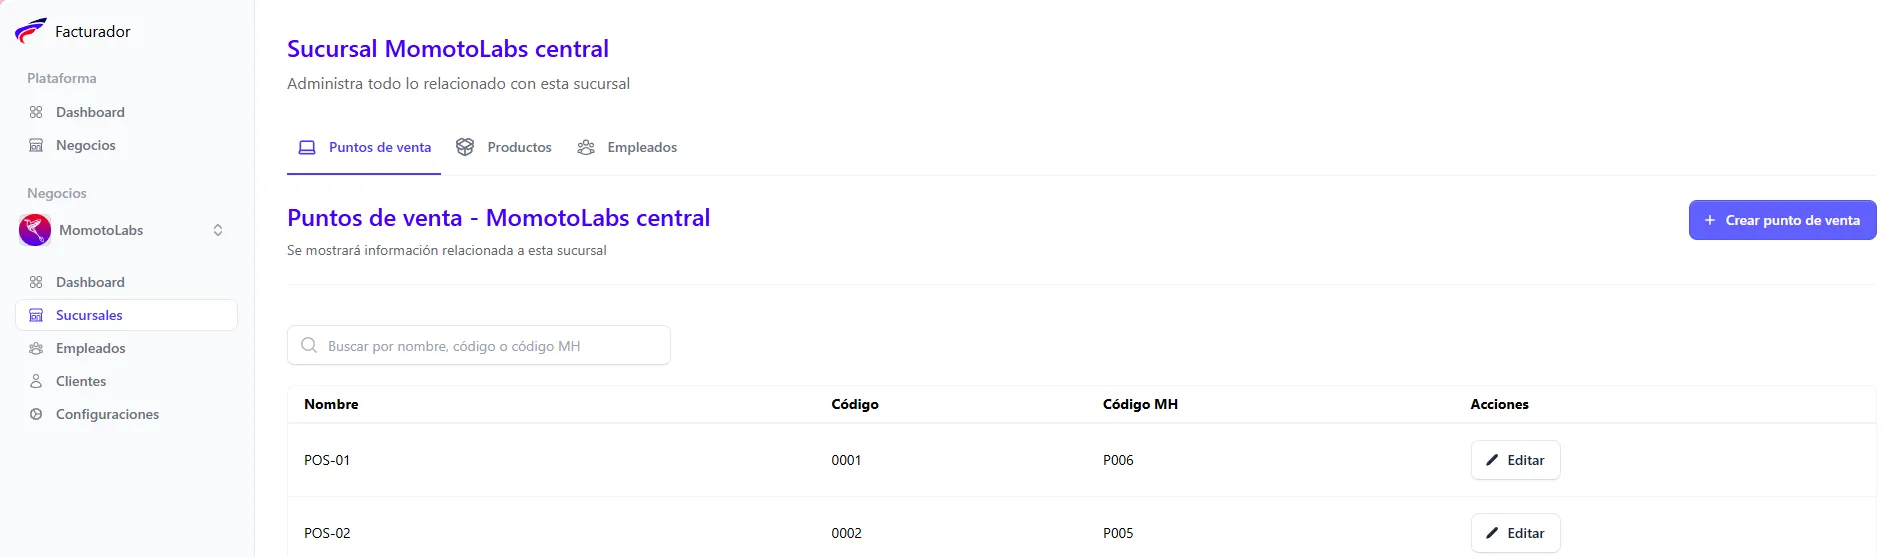Open the MomotoLabs business Dashboard icon
This screenshot has width=1893, height=557.
36,282
